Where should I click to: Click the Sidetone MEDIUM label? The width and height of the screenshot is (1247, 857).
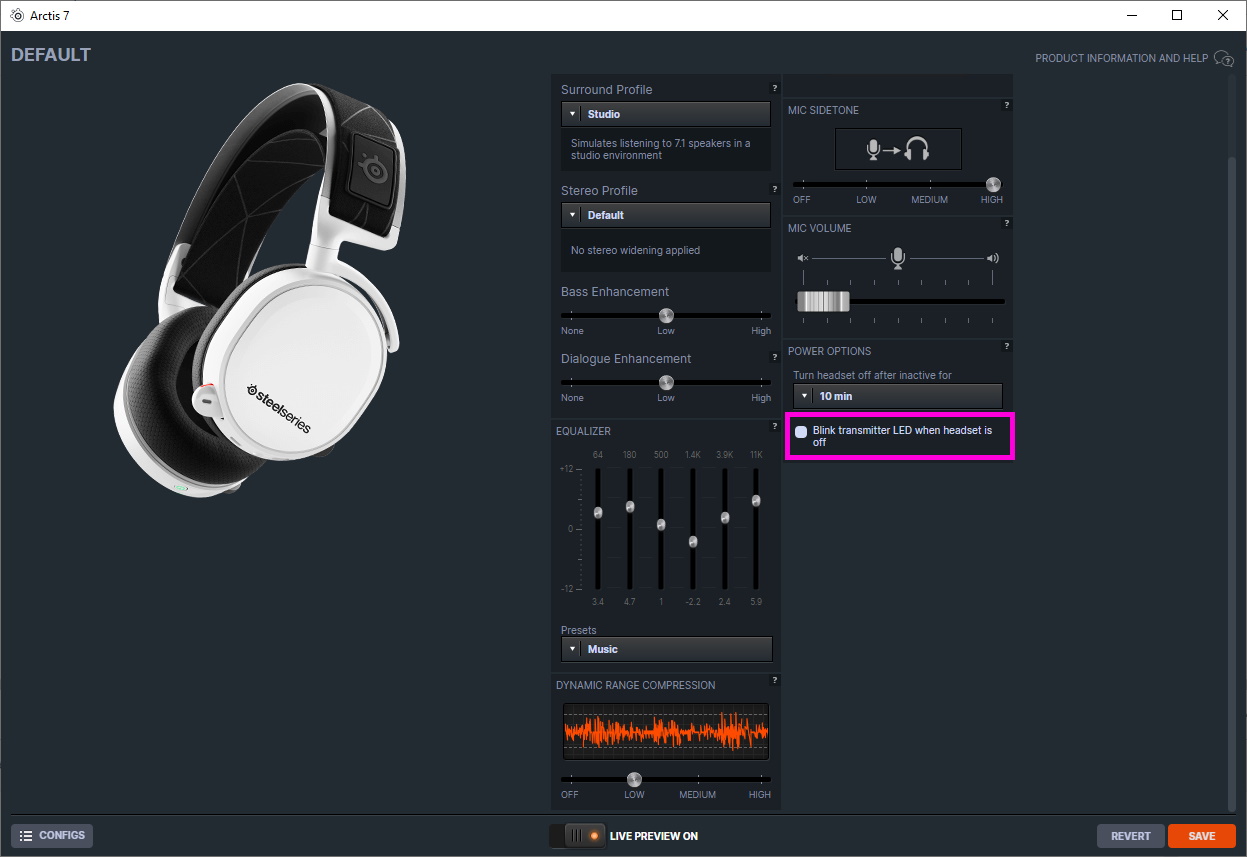(930, 200)
